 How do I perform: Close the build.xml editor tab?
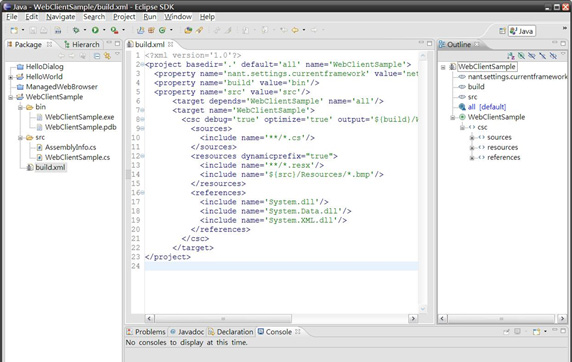pos(170,45)
